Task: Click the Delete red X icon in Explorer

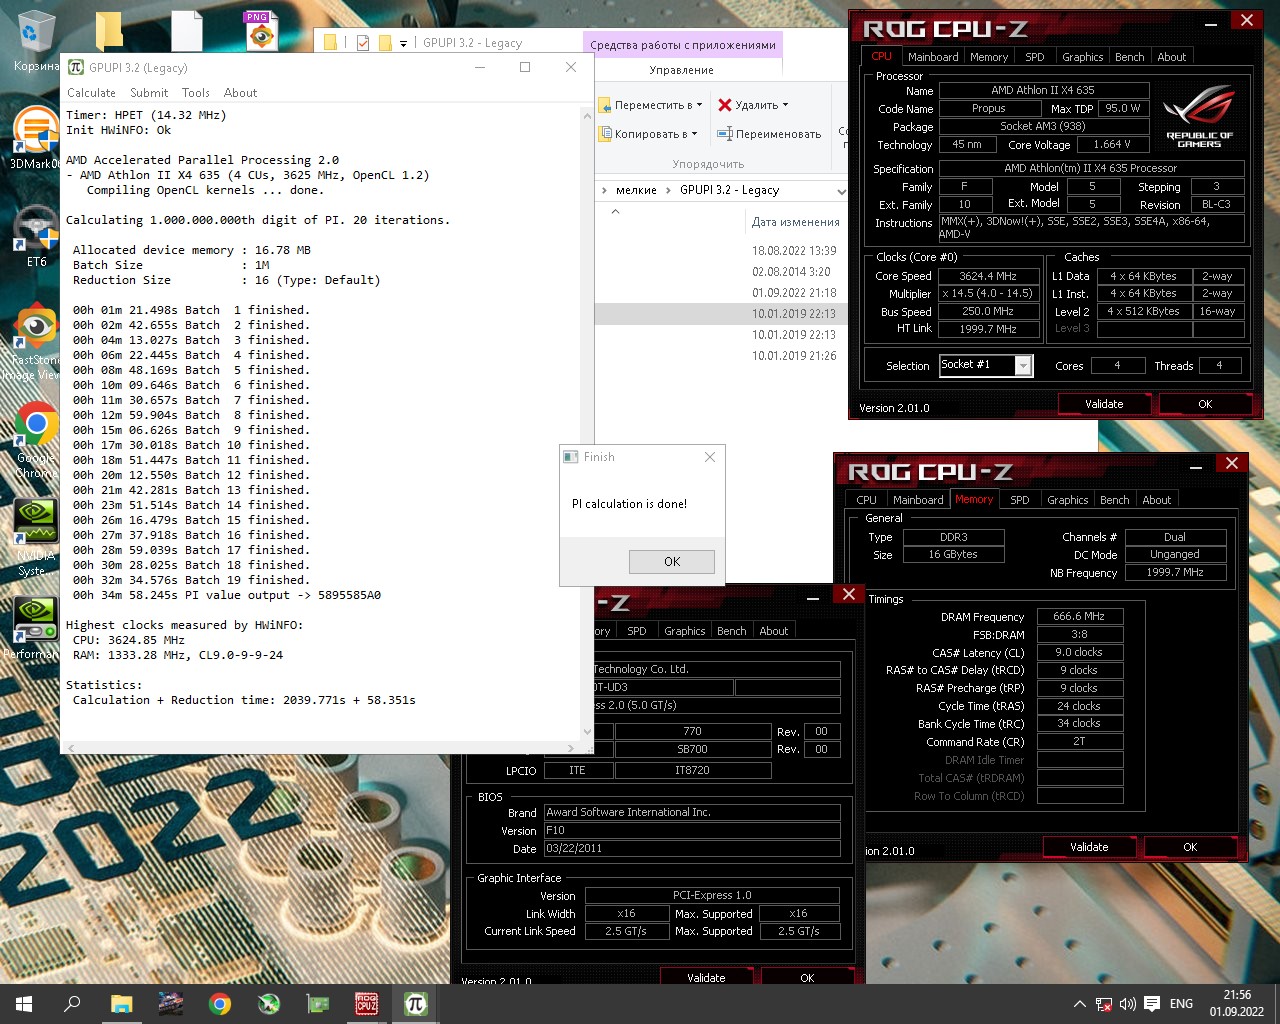Action: point(725,105)
